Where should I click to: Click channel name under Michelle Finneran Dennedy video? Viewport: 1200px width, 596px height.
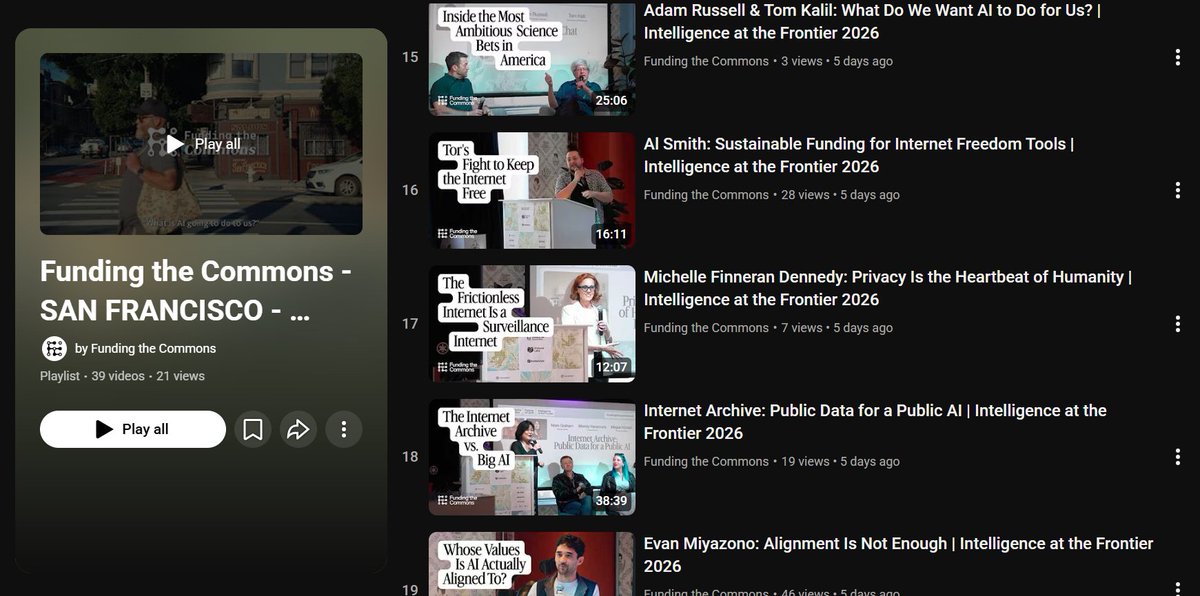point(706,328)
